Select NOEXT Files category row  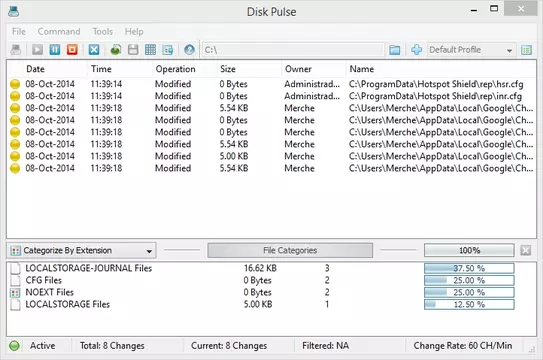click(272, 292)
